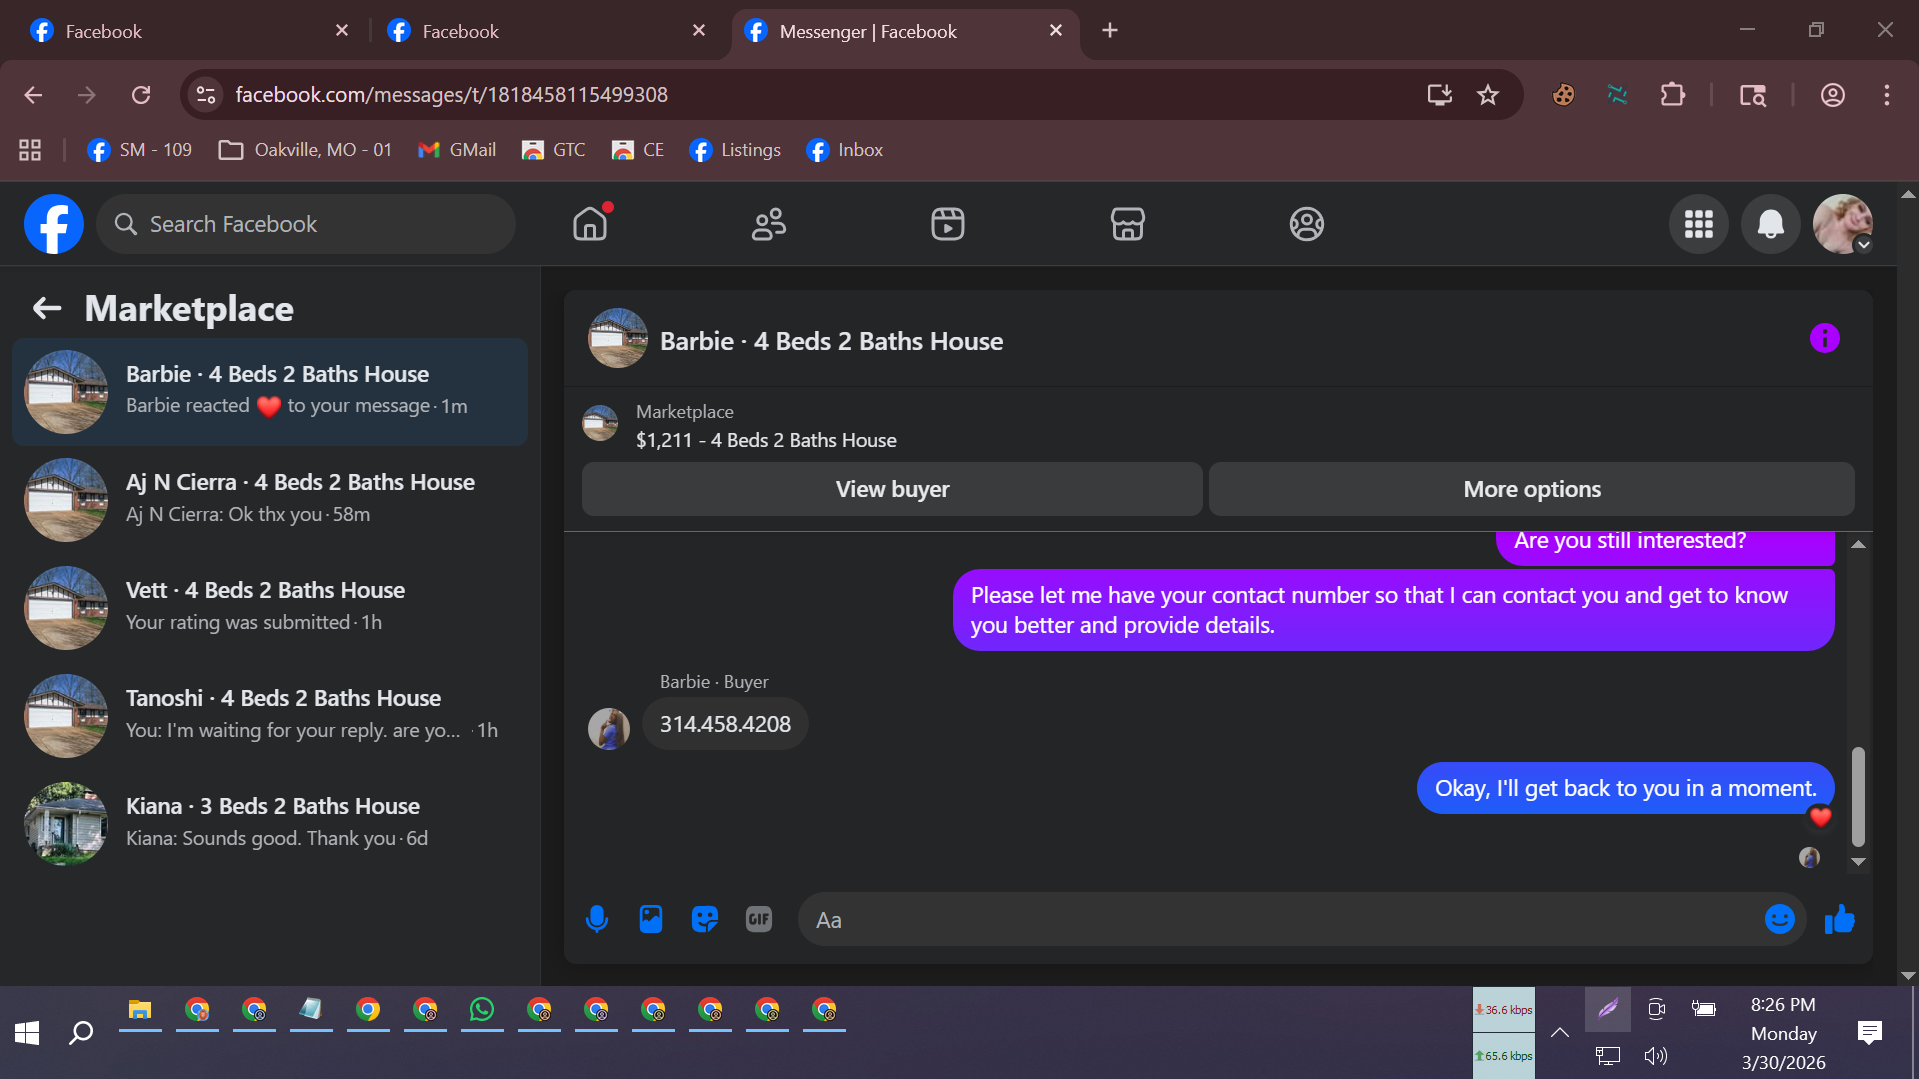Image resolution: width=1919 pixels, height=1079 pixels.
Task: Open Windows taskbar search
Action: [81, 1033]
